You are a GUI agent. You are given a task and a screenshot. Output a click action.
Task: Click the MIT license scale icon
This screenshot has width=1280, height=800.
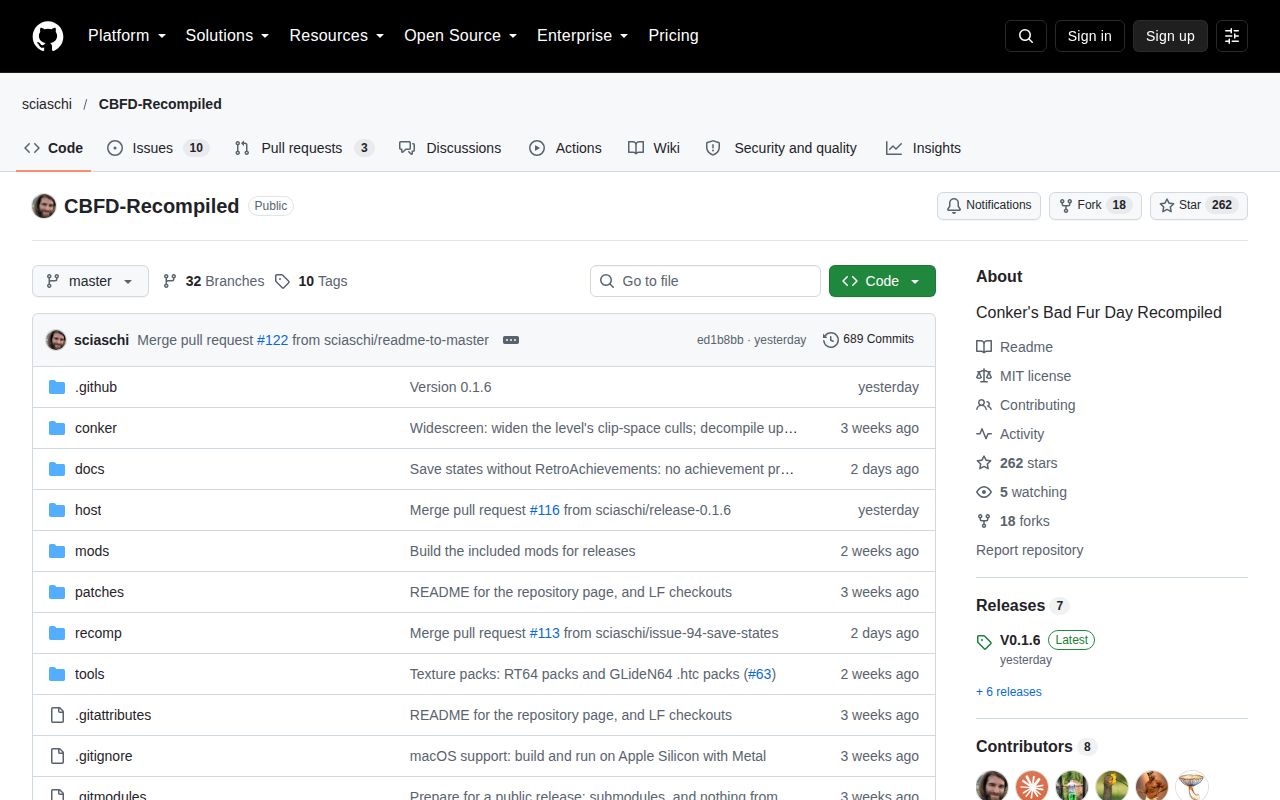pyautogui.click(x=984, y=376)
